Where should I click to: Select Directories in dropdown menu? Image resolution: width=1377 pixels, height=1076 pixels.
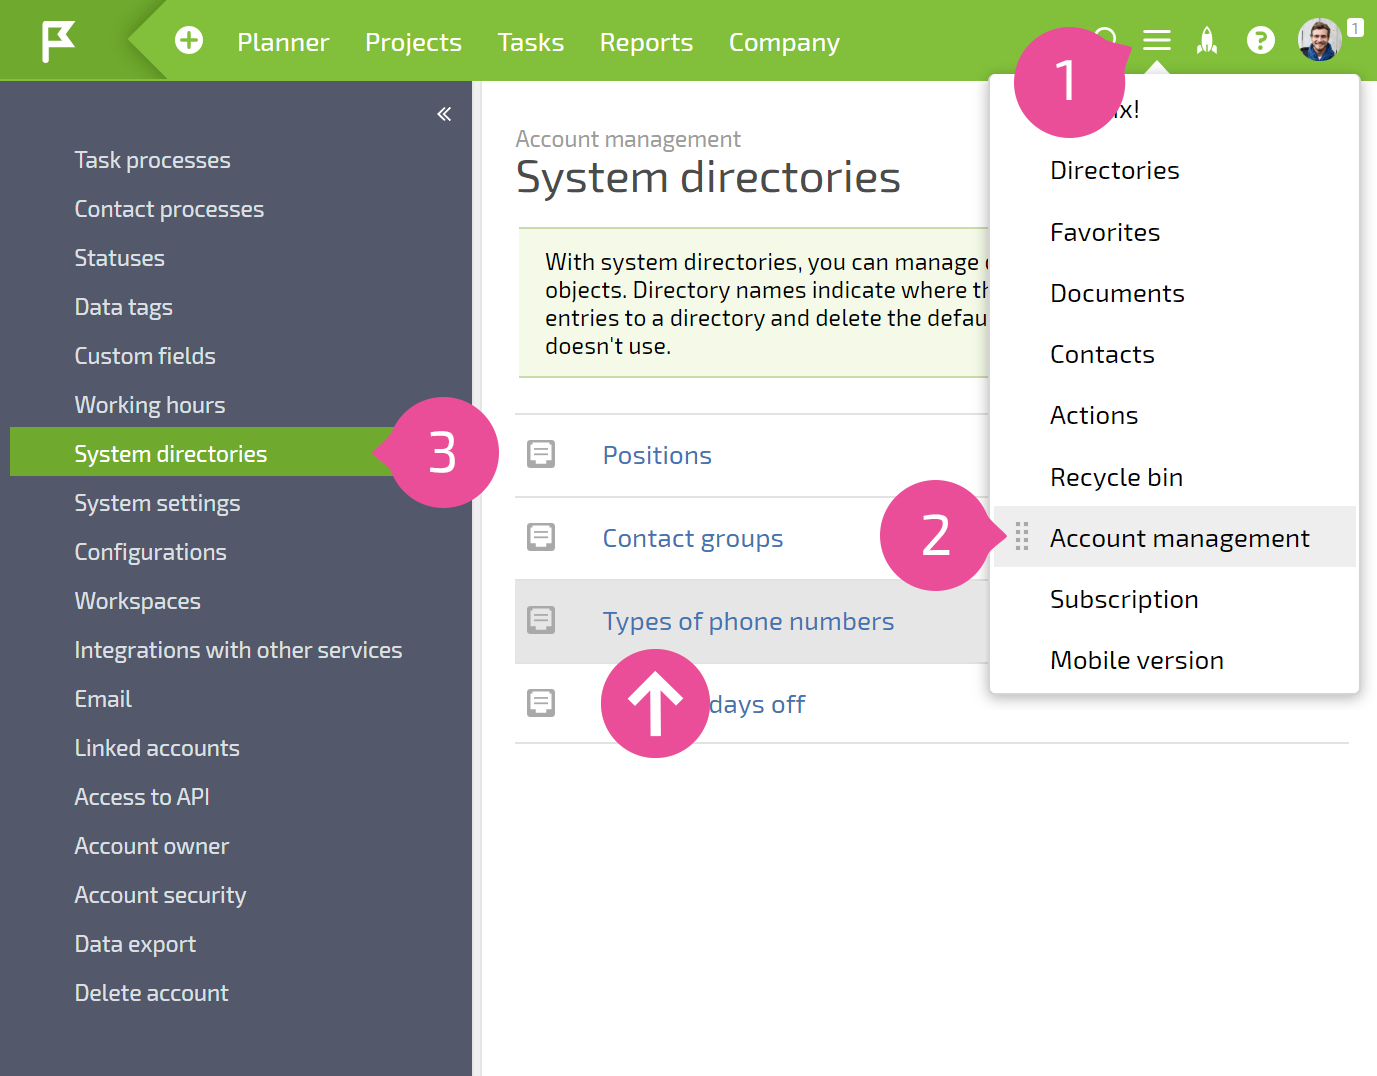point(1115,170)
